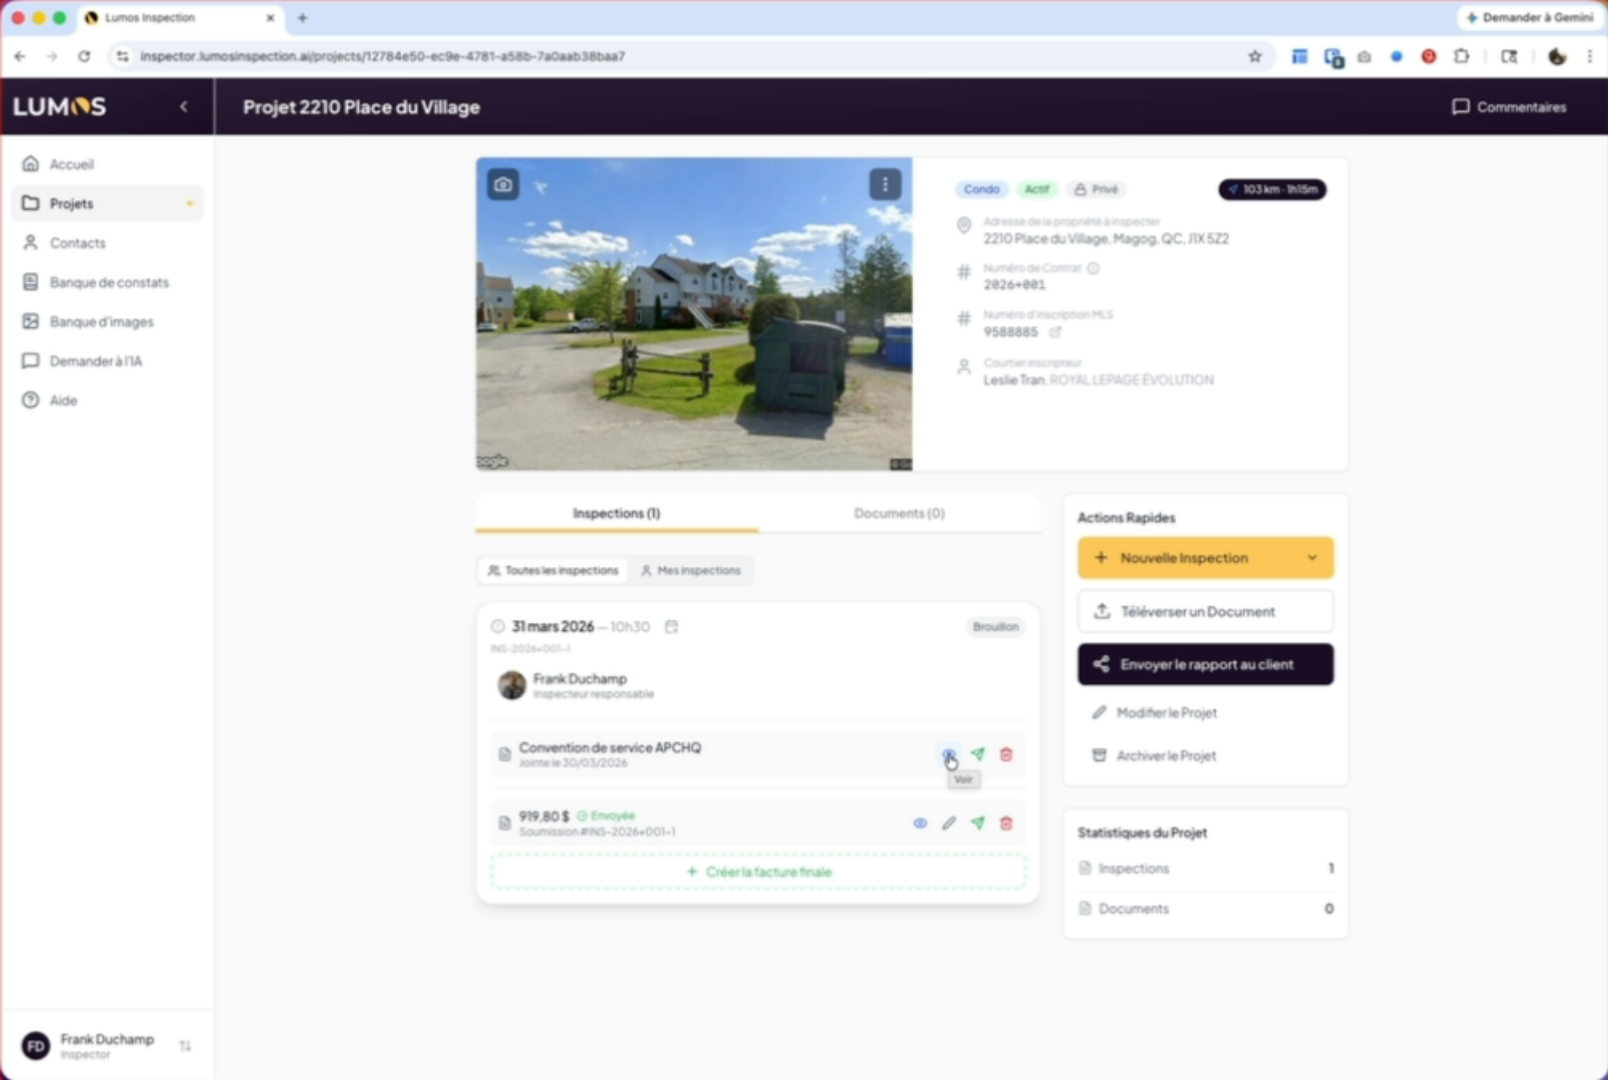View the 919,80 $ soumission with eye icon
The image size is (1608, 1080).
pos(920,823)
